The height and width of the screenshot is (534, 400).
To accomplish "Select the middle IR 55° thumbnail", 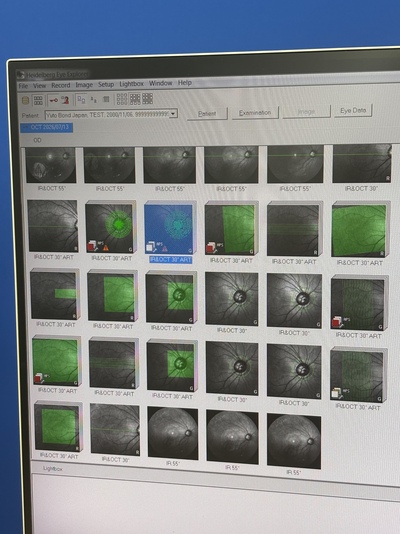I will point(232,437).
